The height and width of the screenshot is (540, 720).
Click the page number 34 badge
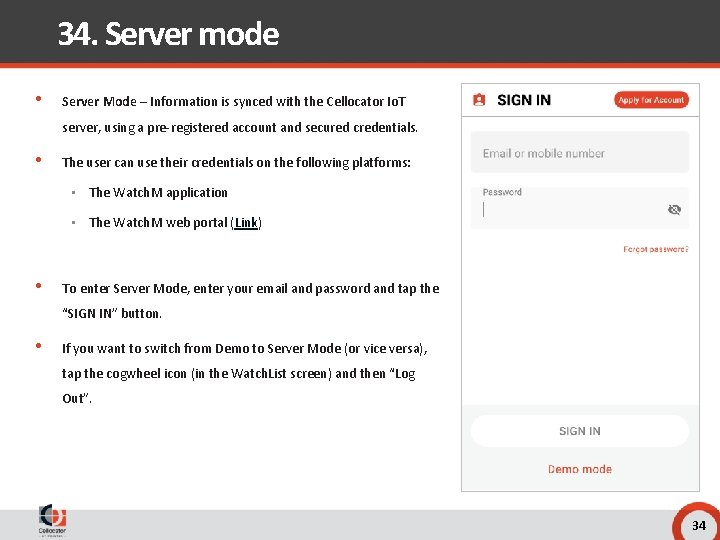click(698, 525)
